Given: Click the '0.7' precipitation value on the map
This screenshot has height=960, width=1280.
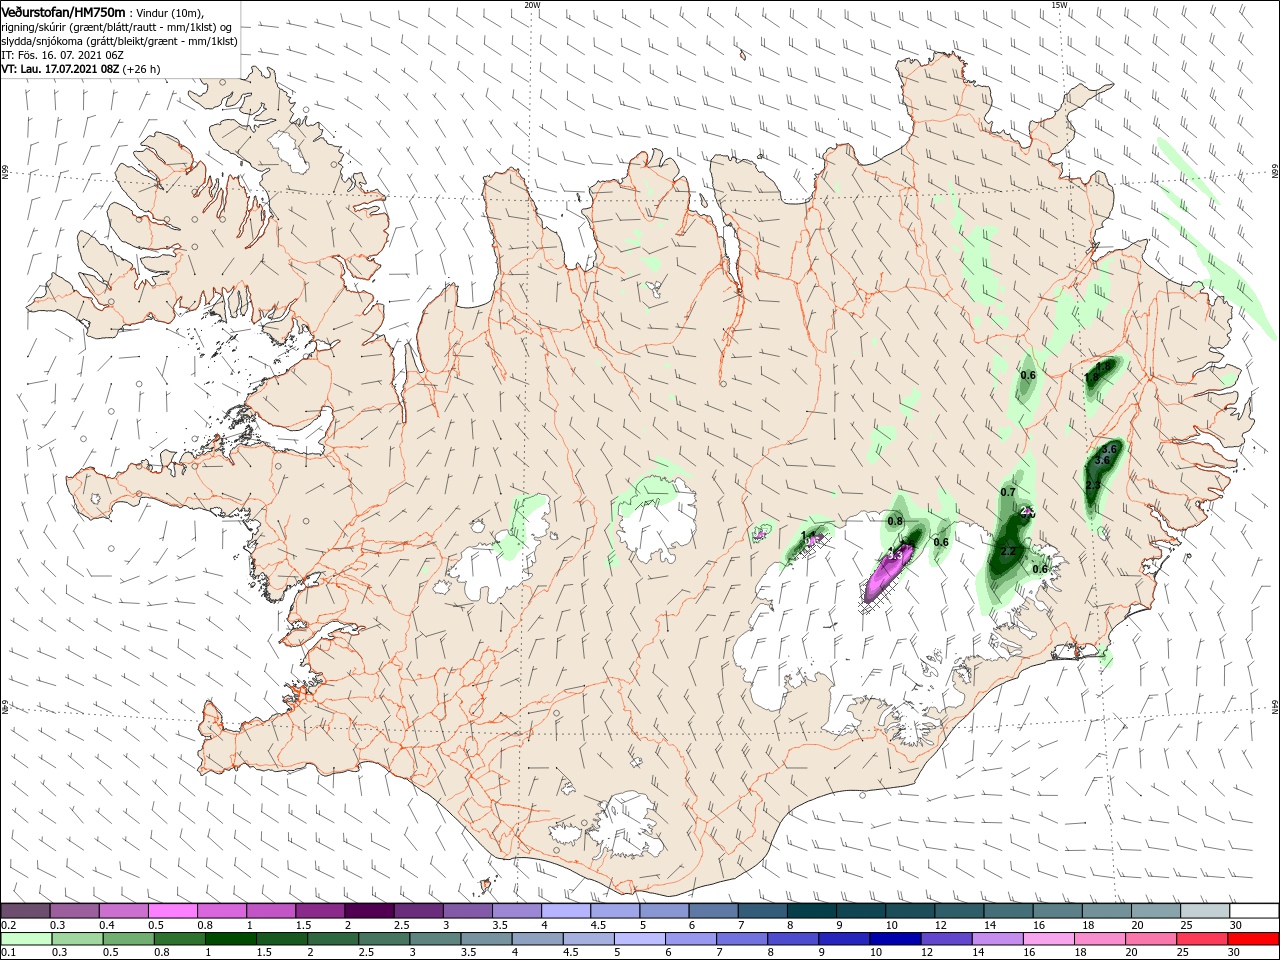Looking at the screenshot, I should point(1008,492).
